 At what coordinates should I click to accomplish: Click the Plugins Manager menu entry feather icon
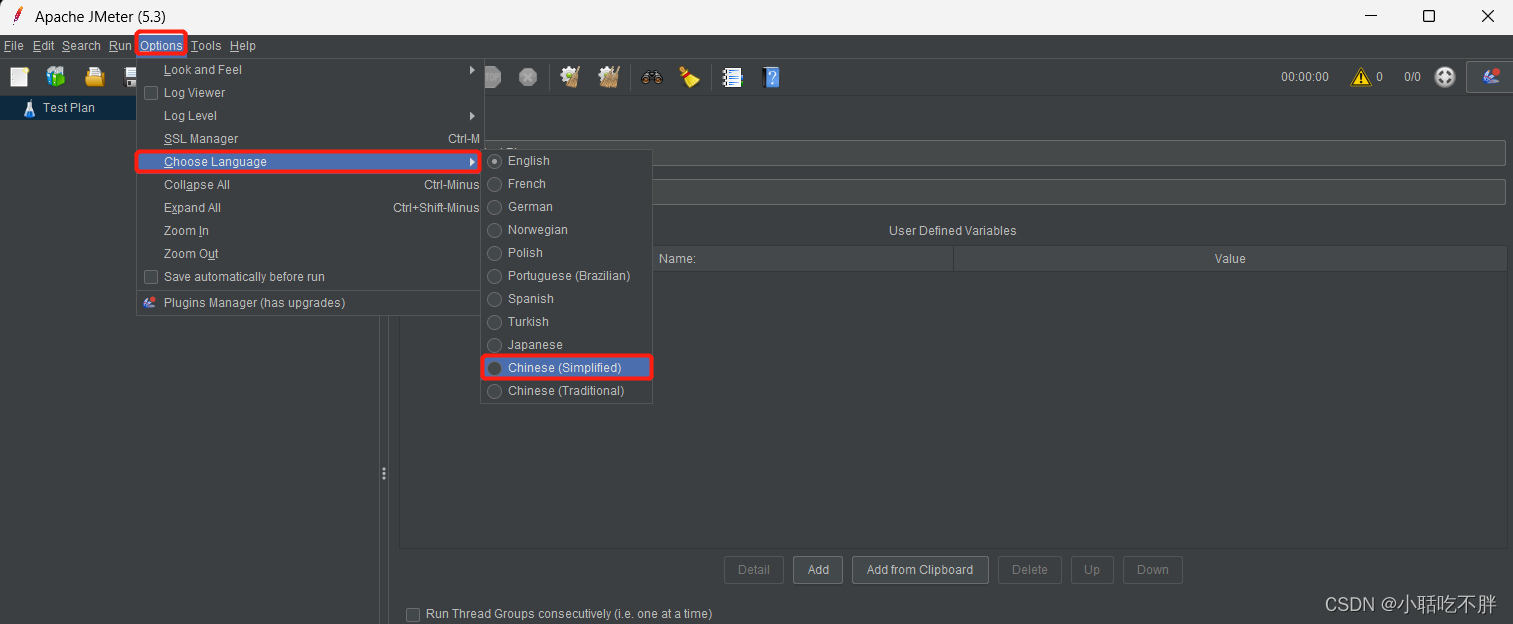coord(150,302)
